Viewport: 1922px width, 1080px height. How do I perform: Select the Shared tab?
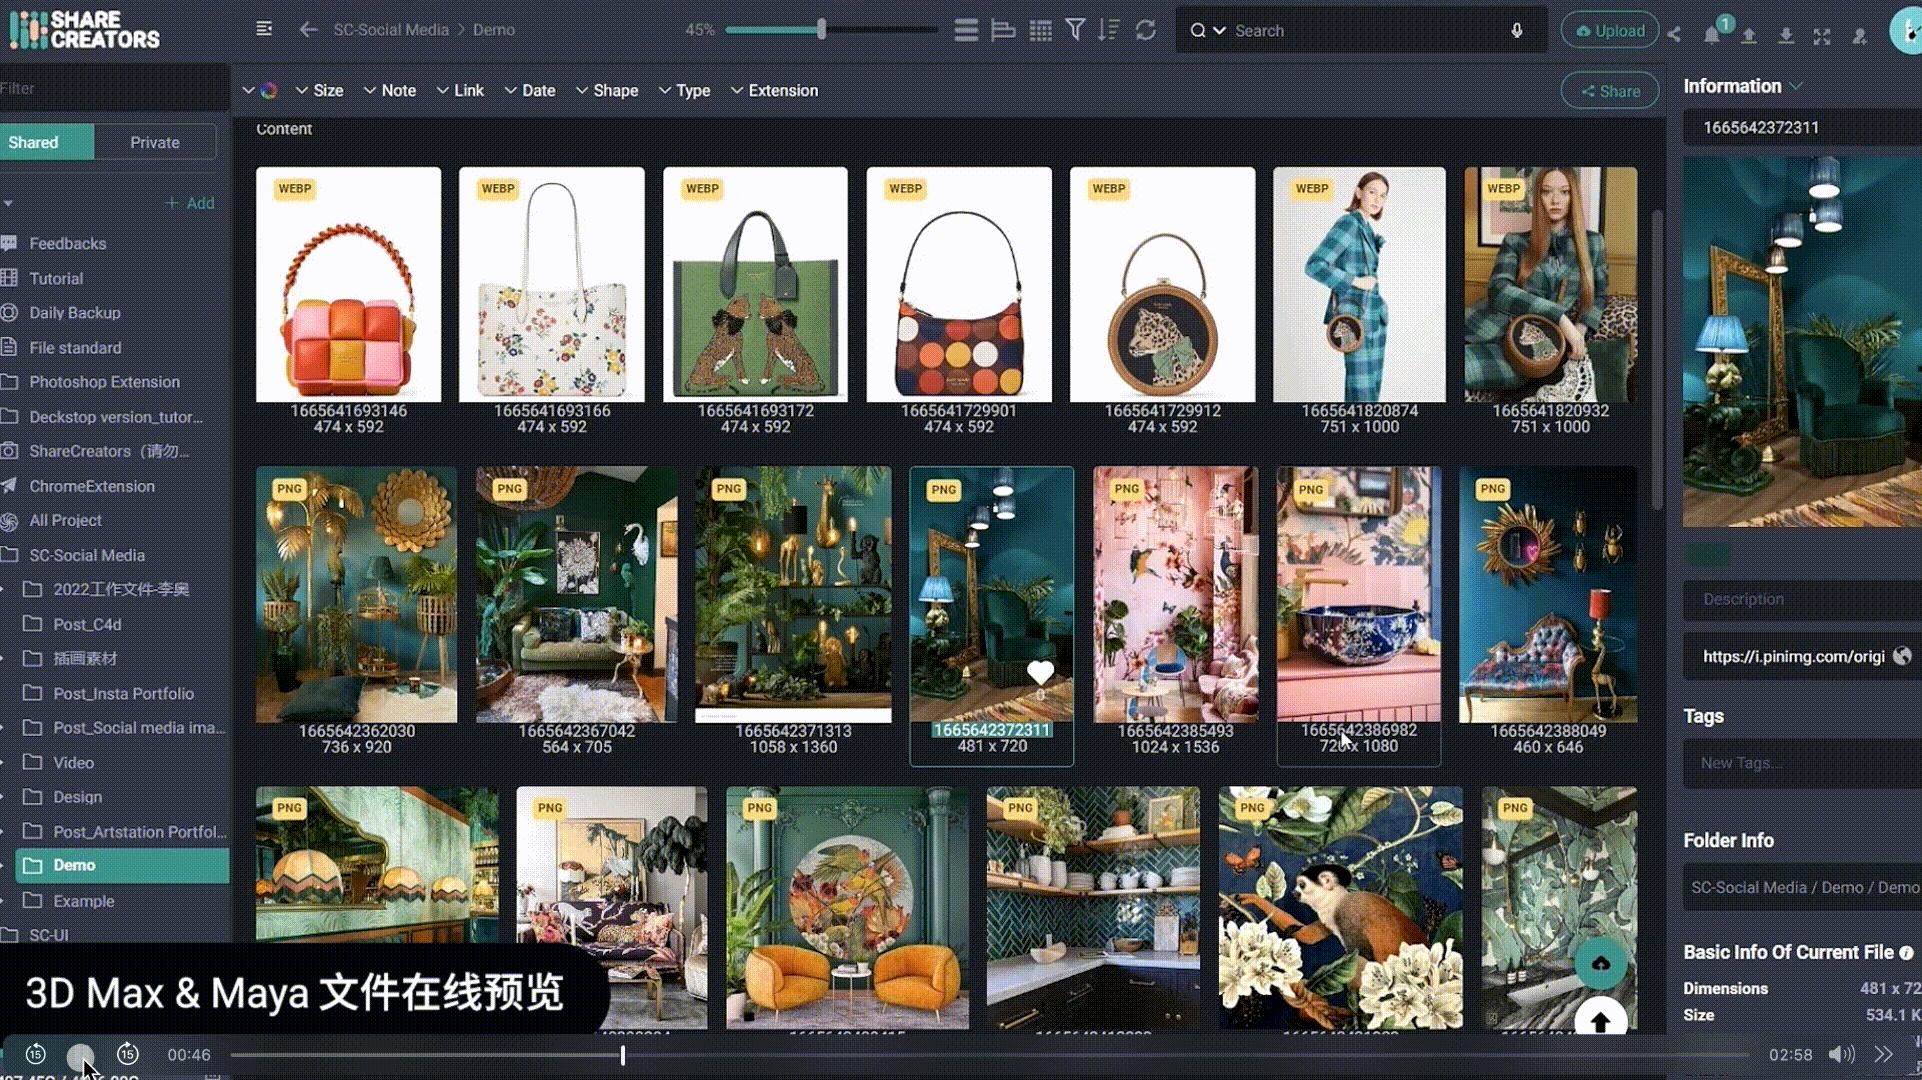[x=47, y=142]
